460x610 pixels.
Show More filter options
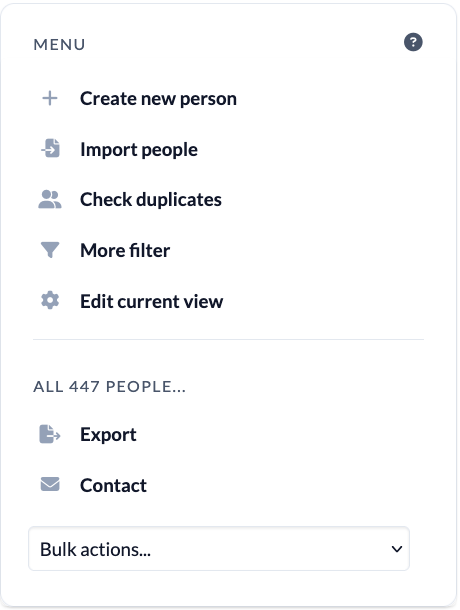pyautogui.click(x=125, y=250)
